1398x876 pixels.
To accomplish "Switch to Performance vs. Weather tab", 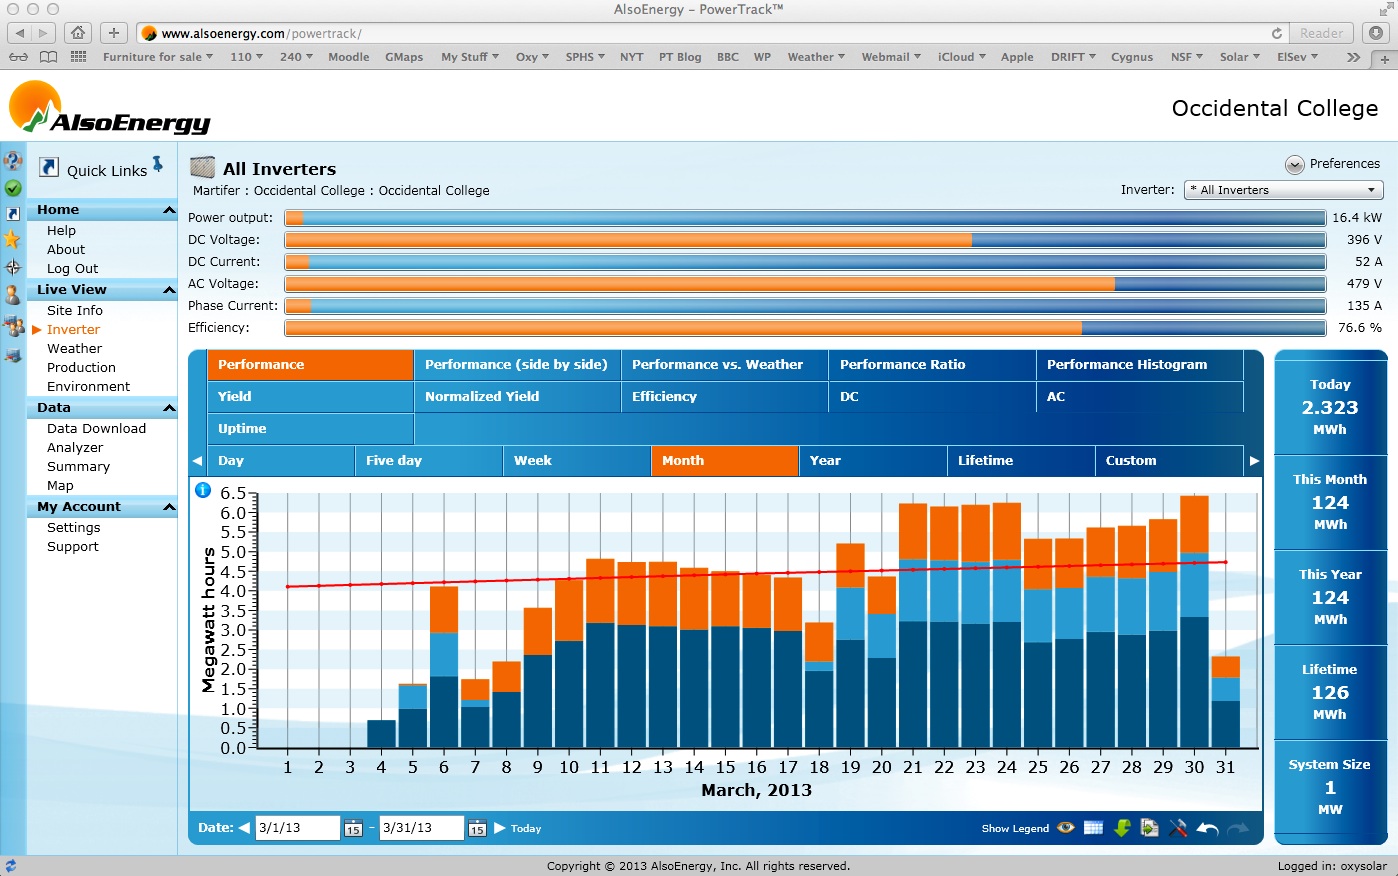I will pyautogui.click(x=725, y=365).
